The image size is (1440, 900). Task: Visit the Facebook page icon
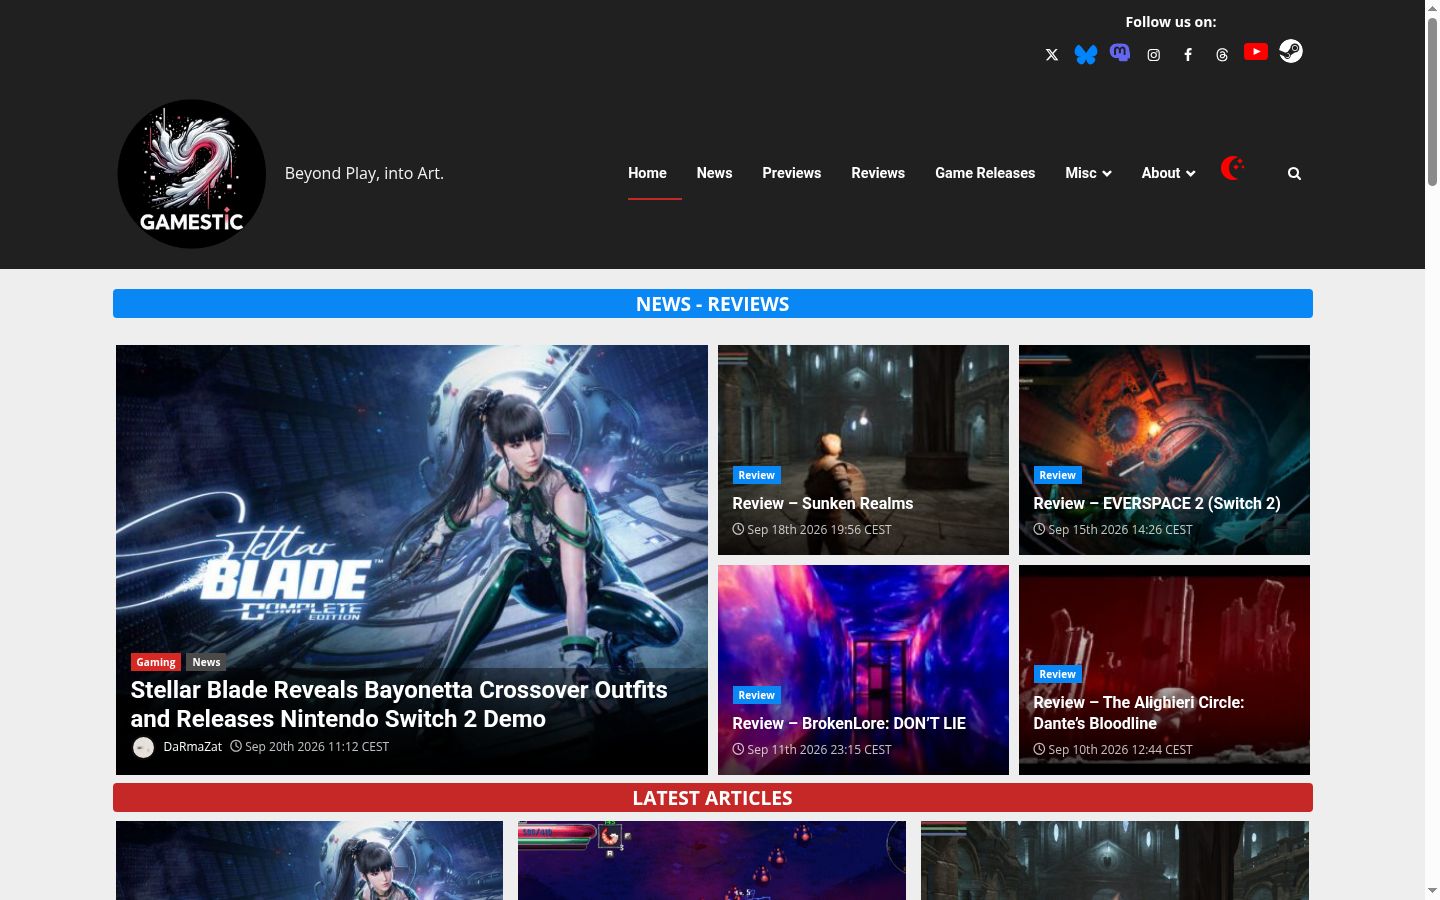(x=1188, y=55)
